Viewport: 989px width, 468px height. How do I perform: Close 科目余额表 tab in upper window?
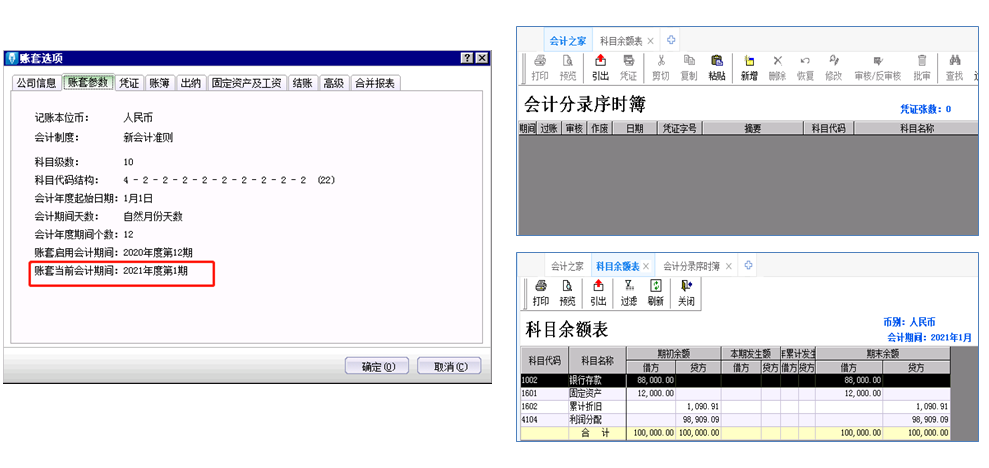(650, 41)
